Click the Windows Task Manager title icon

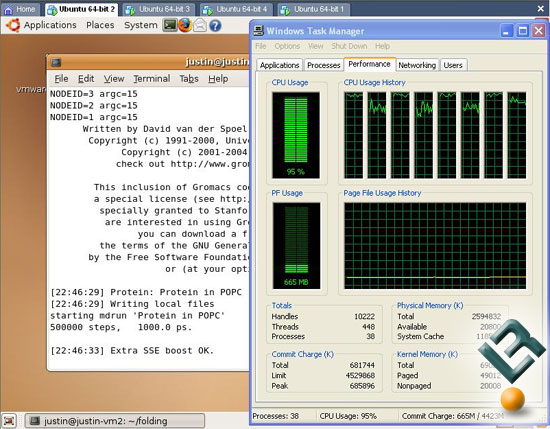[259, 31]
